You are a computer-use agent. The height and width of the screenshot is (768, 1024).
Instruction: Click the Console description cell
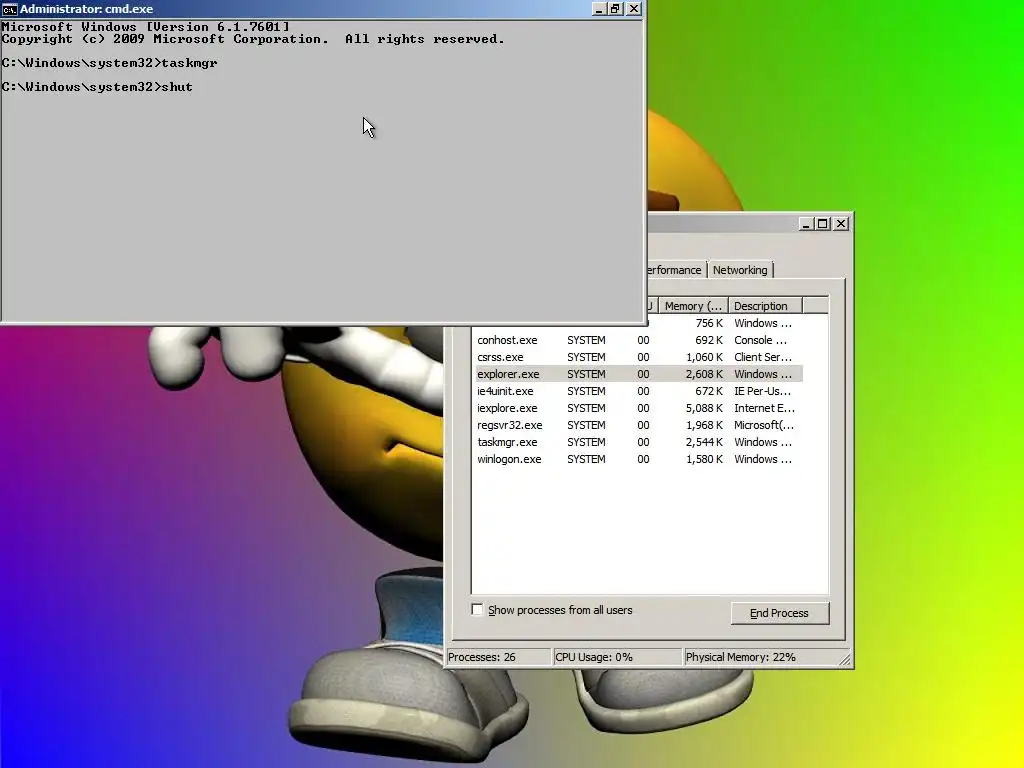tap(760, 340)
